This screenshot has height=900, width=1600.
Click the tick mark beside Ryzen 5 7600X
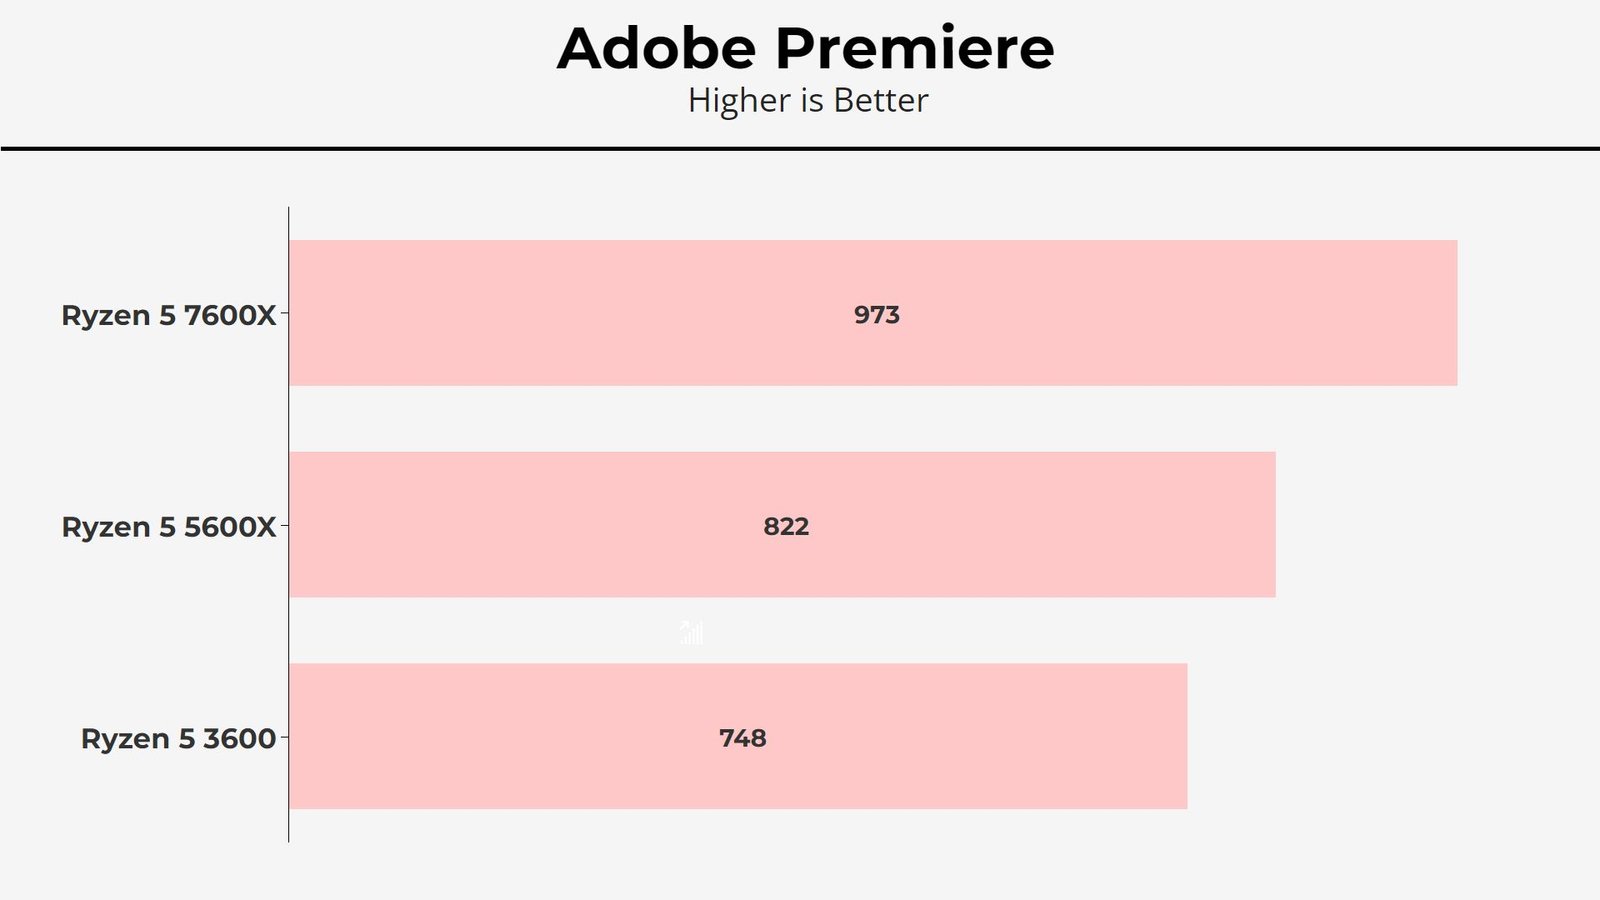click(284, 313)
